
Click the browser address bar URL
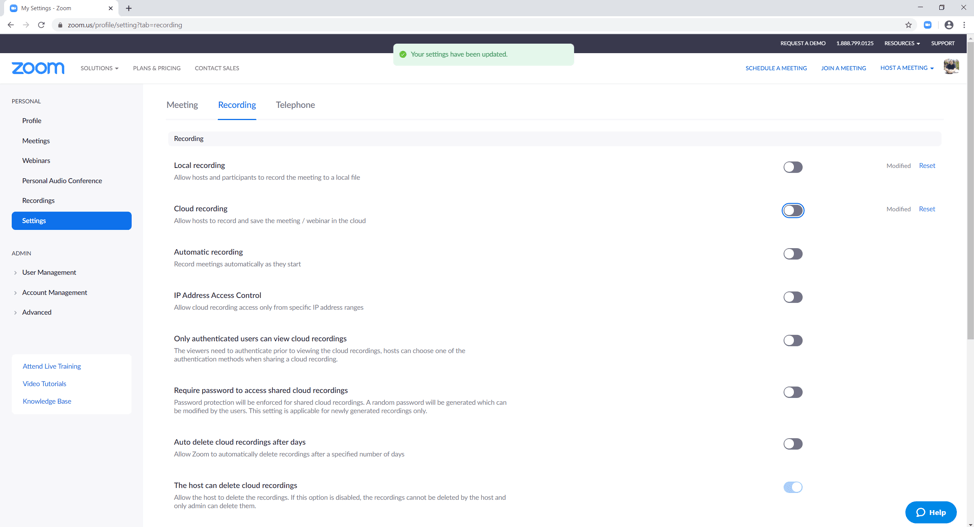[x=125, y=25]
